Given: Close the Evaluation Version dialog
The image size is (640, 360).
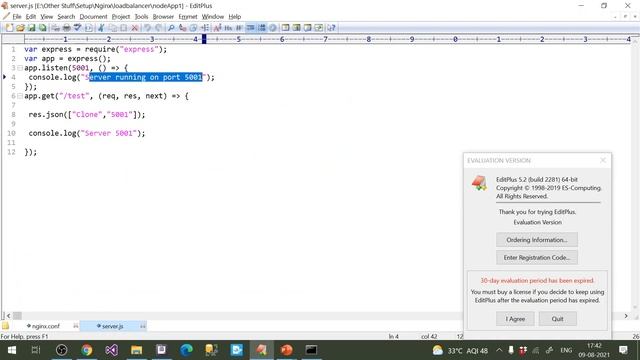Looking at the screenshot, I should [603, 160].
